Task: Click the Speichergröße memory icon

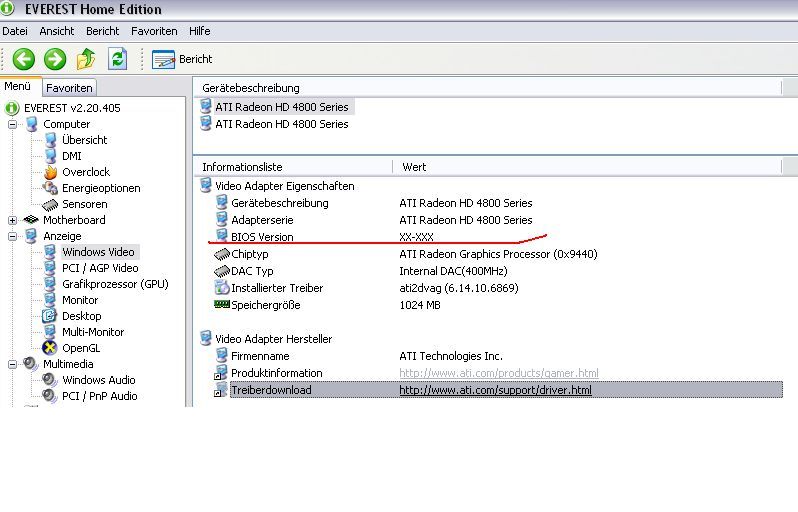Action: tap(222, 304)
